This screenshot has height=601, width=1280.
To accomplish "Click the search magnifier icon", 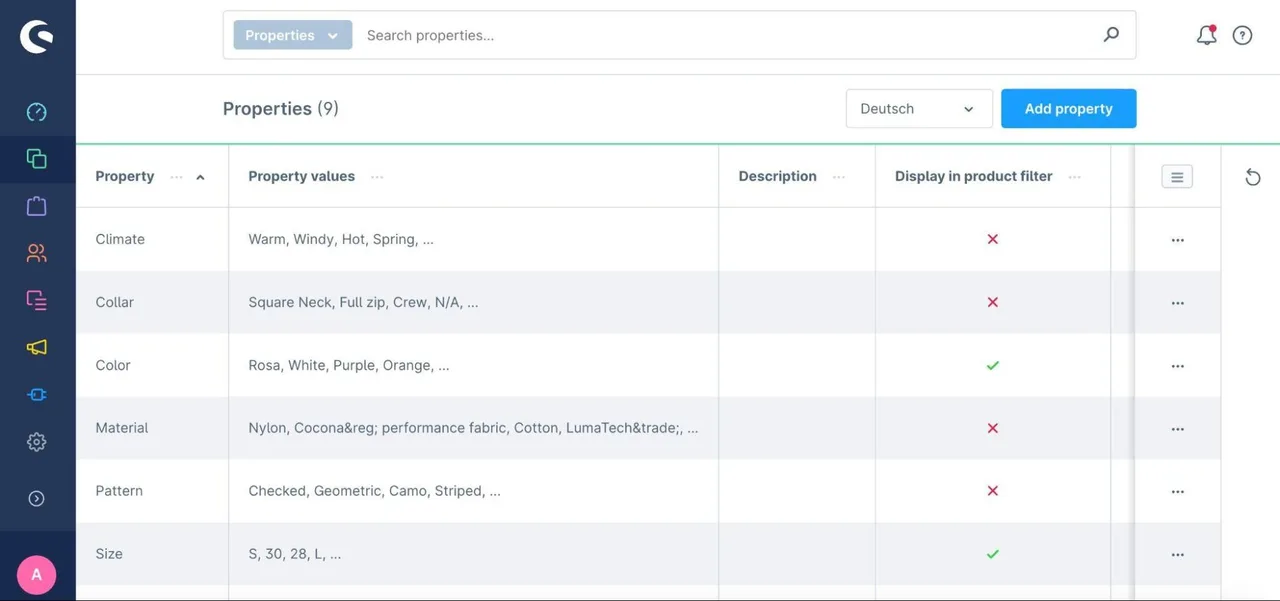I will (x=1111, y=35).
